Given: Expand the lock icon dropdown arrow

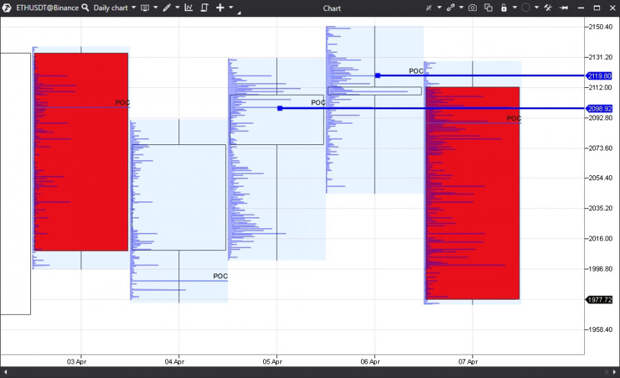Looking at the screenshot, I should [514, 8].
